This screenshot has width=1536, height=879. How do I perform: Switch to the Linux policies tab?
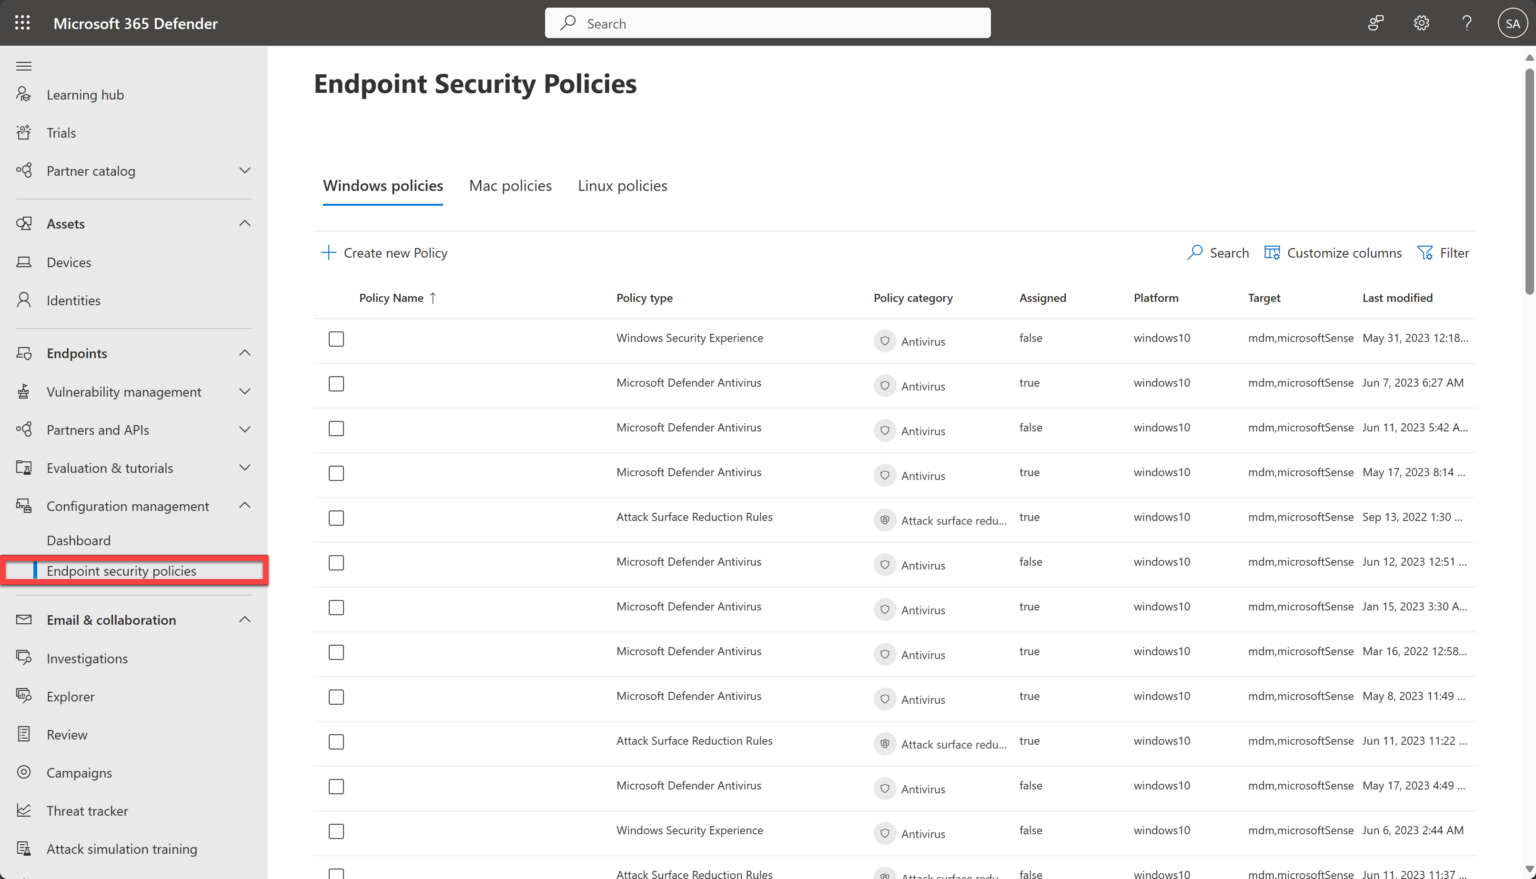pos(622,186)
